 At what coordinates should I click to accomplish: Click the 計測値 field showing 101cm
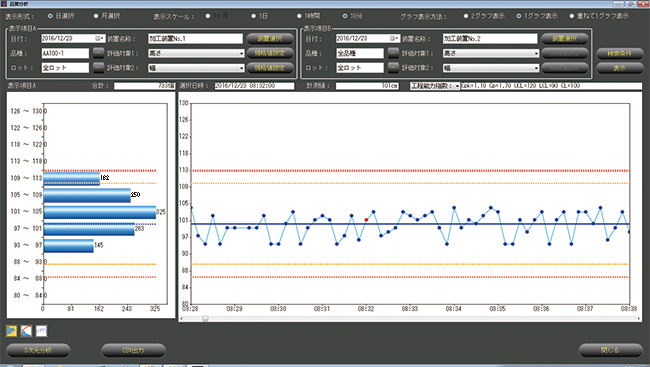[367, 86]
